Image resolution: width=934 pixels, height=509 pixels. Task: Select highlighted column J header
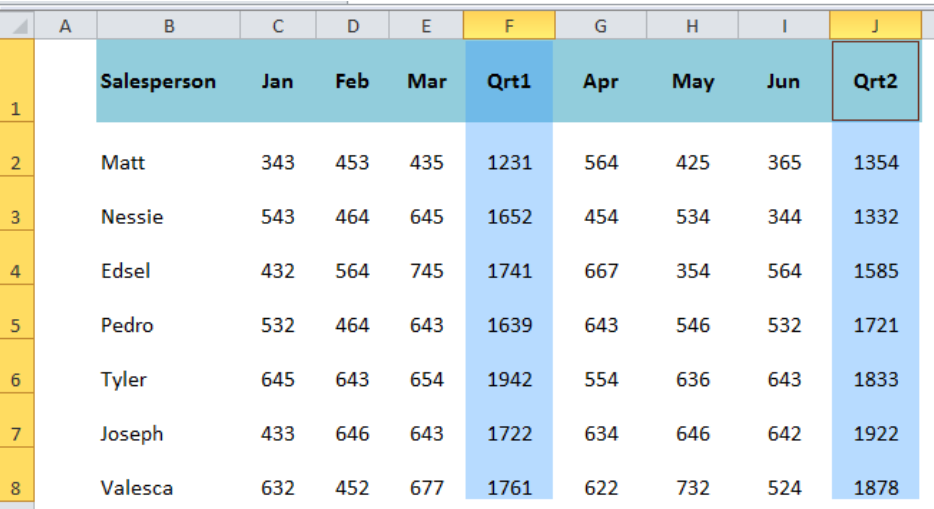coord(876,26)
